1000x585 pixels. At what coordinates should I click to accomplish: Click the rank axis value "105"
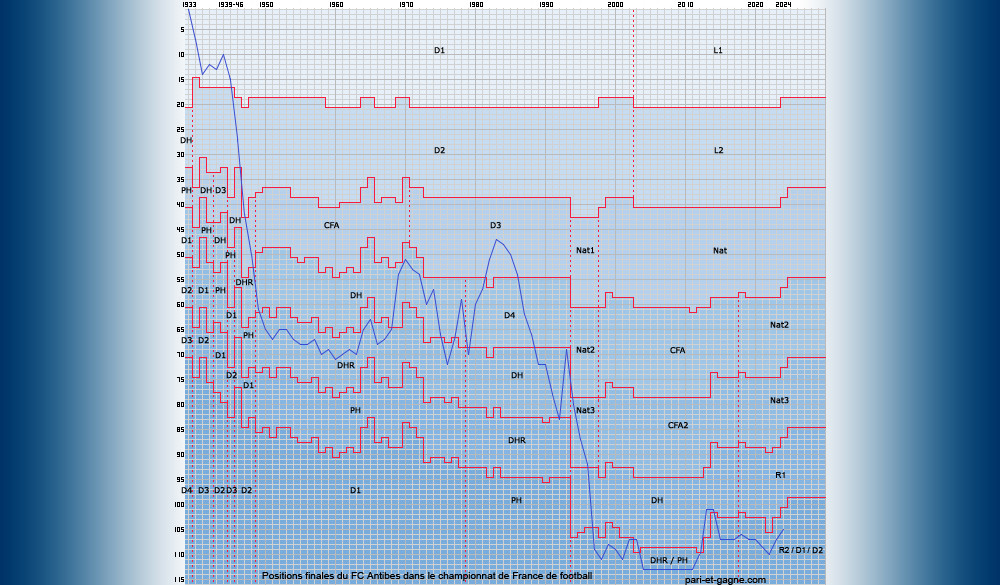pyautogui.click(x=180, y=529)
